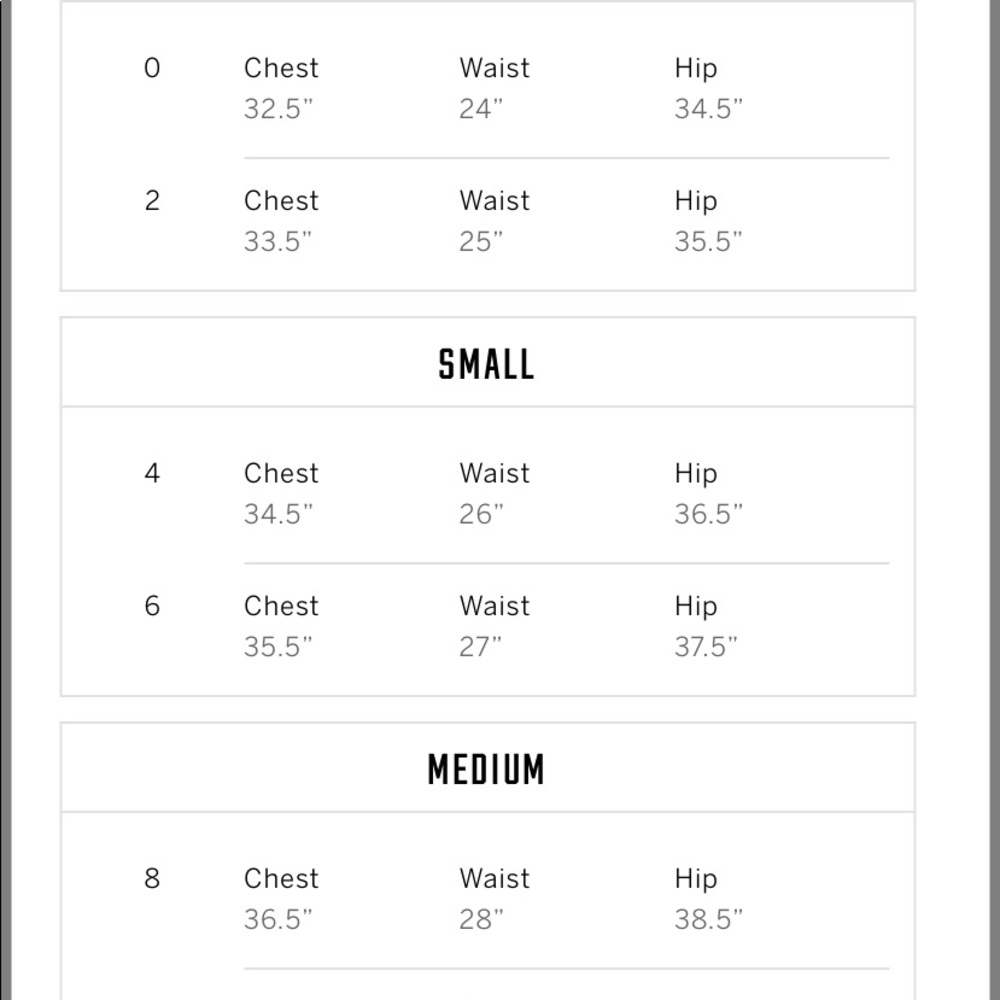
Task: Click size 2 row number
Action: (x=152, y=201)
